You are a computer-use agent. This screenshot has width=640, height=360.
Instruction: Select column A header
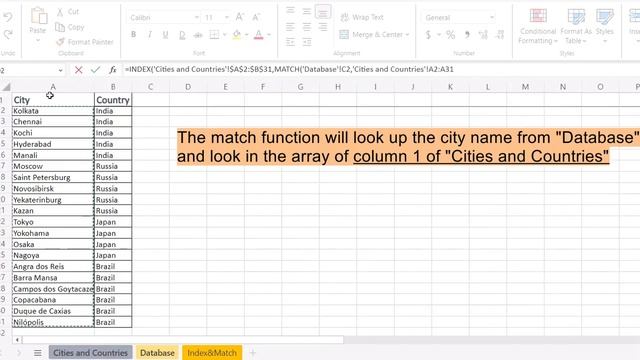53,87
